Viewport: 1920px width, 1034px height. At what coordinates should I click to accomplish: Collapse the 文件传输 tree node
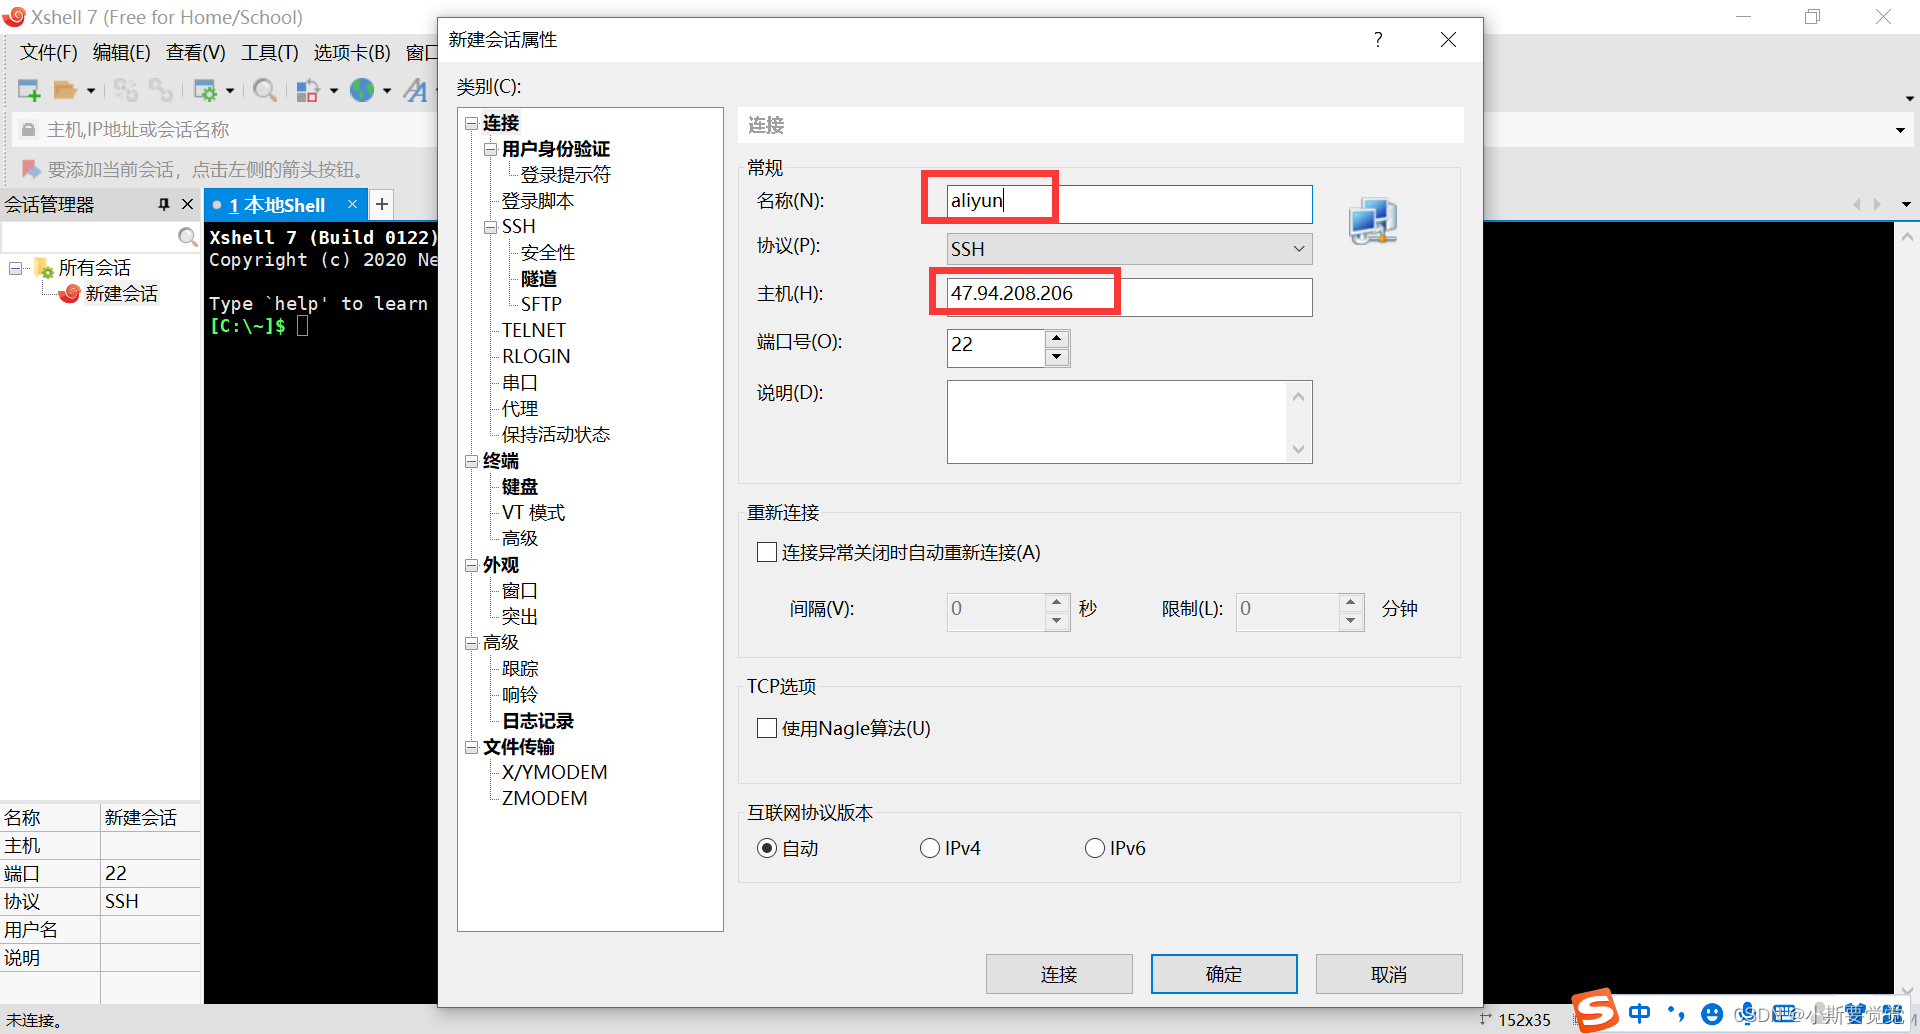click(x=471, y=747)
